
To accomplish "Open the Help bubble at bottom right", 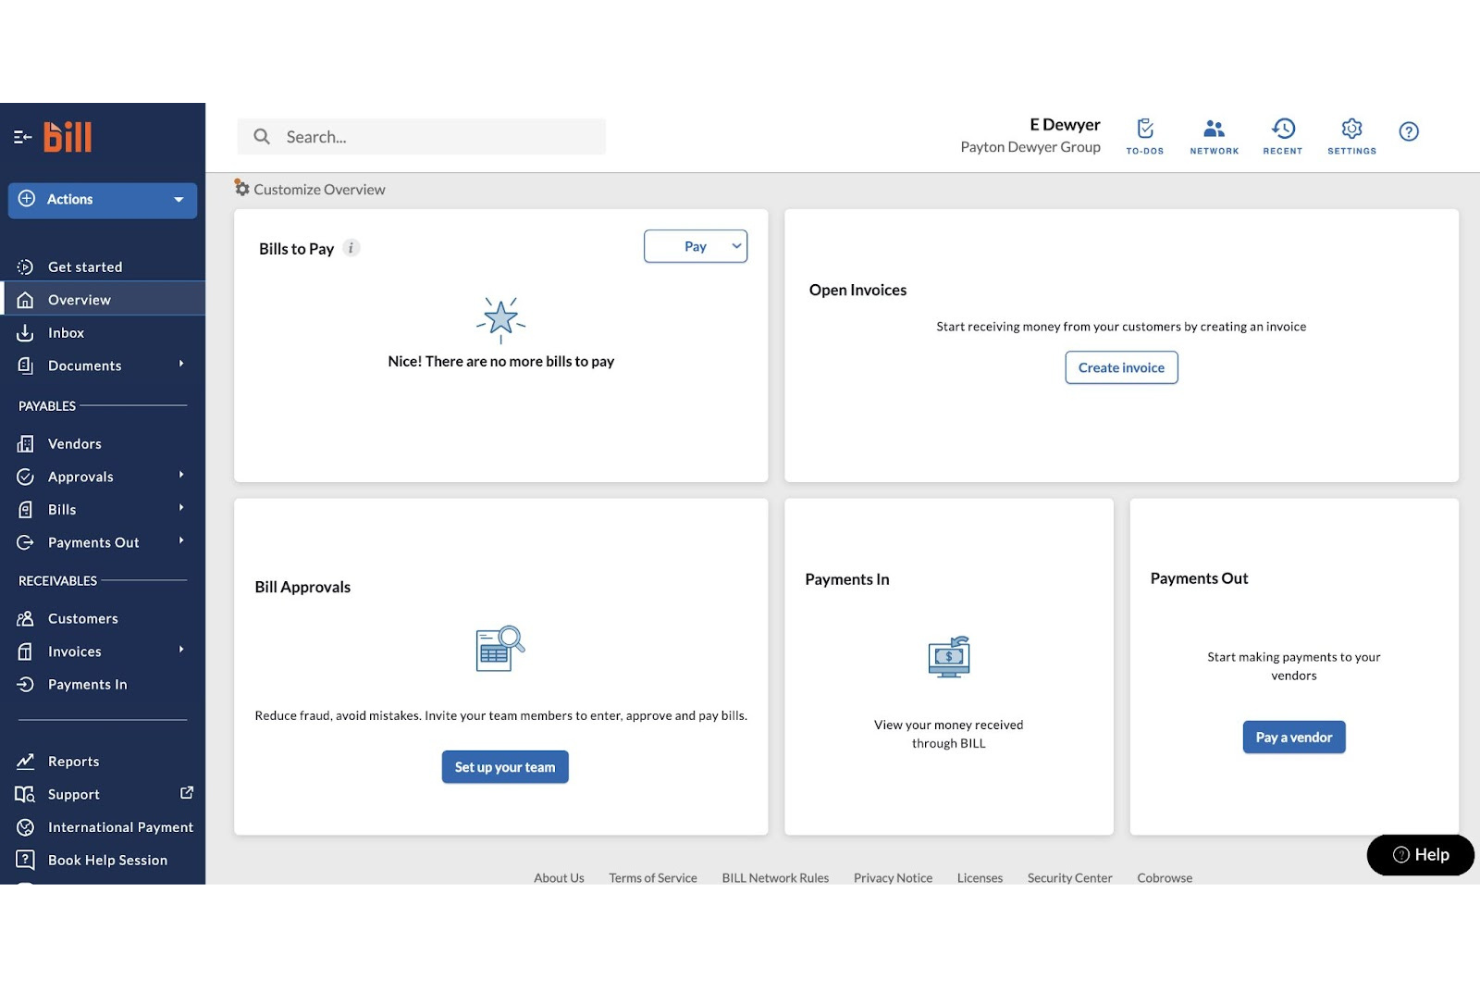I will pyautogui.click(x=1419, y=854).
